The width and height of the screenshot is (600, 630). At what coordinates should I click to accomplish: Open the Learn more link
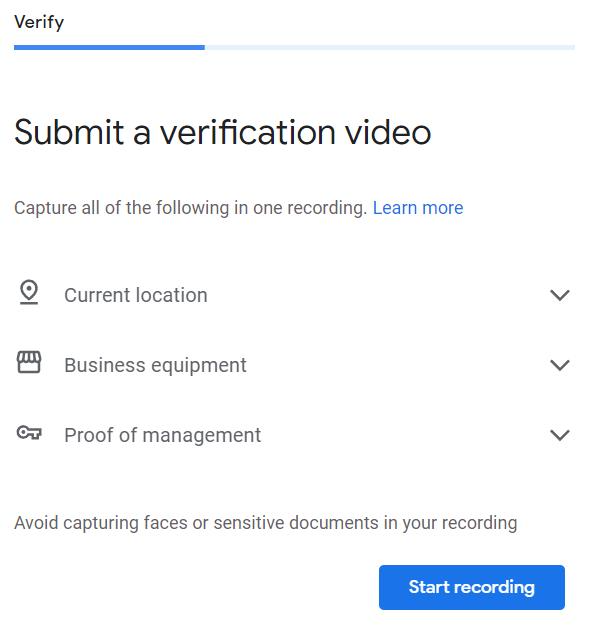pyautogui.click(x=418, y=208)
